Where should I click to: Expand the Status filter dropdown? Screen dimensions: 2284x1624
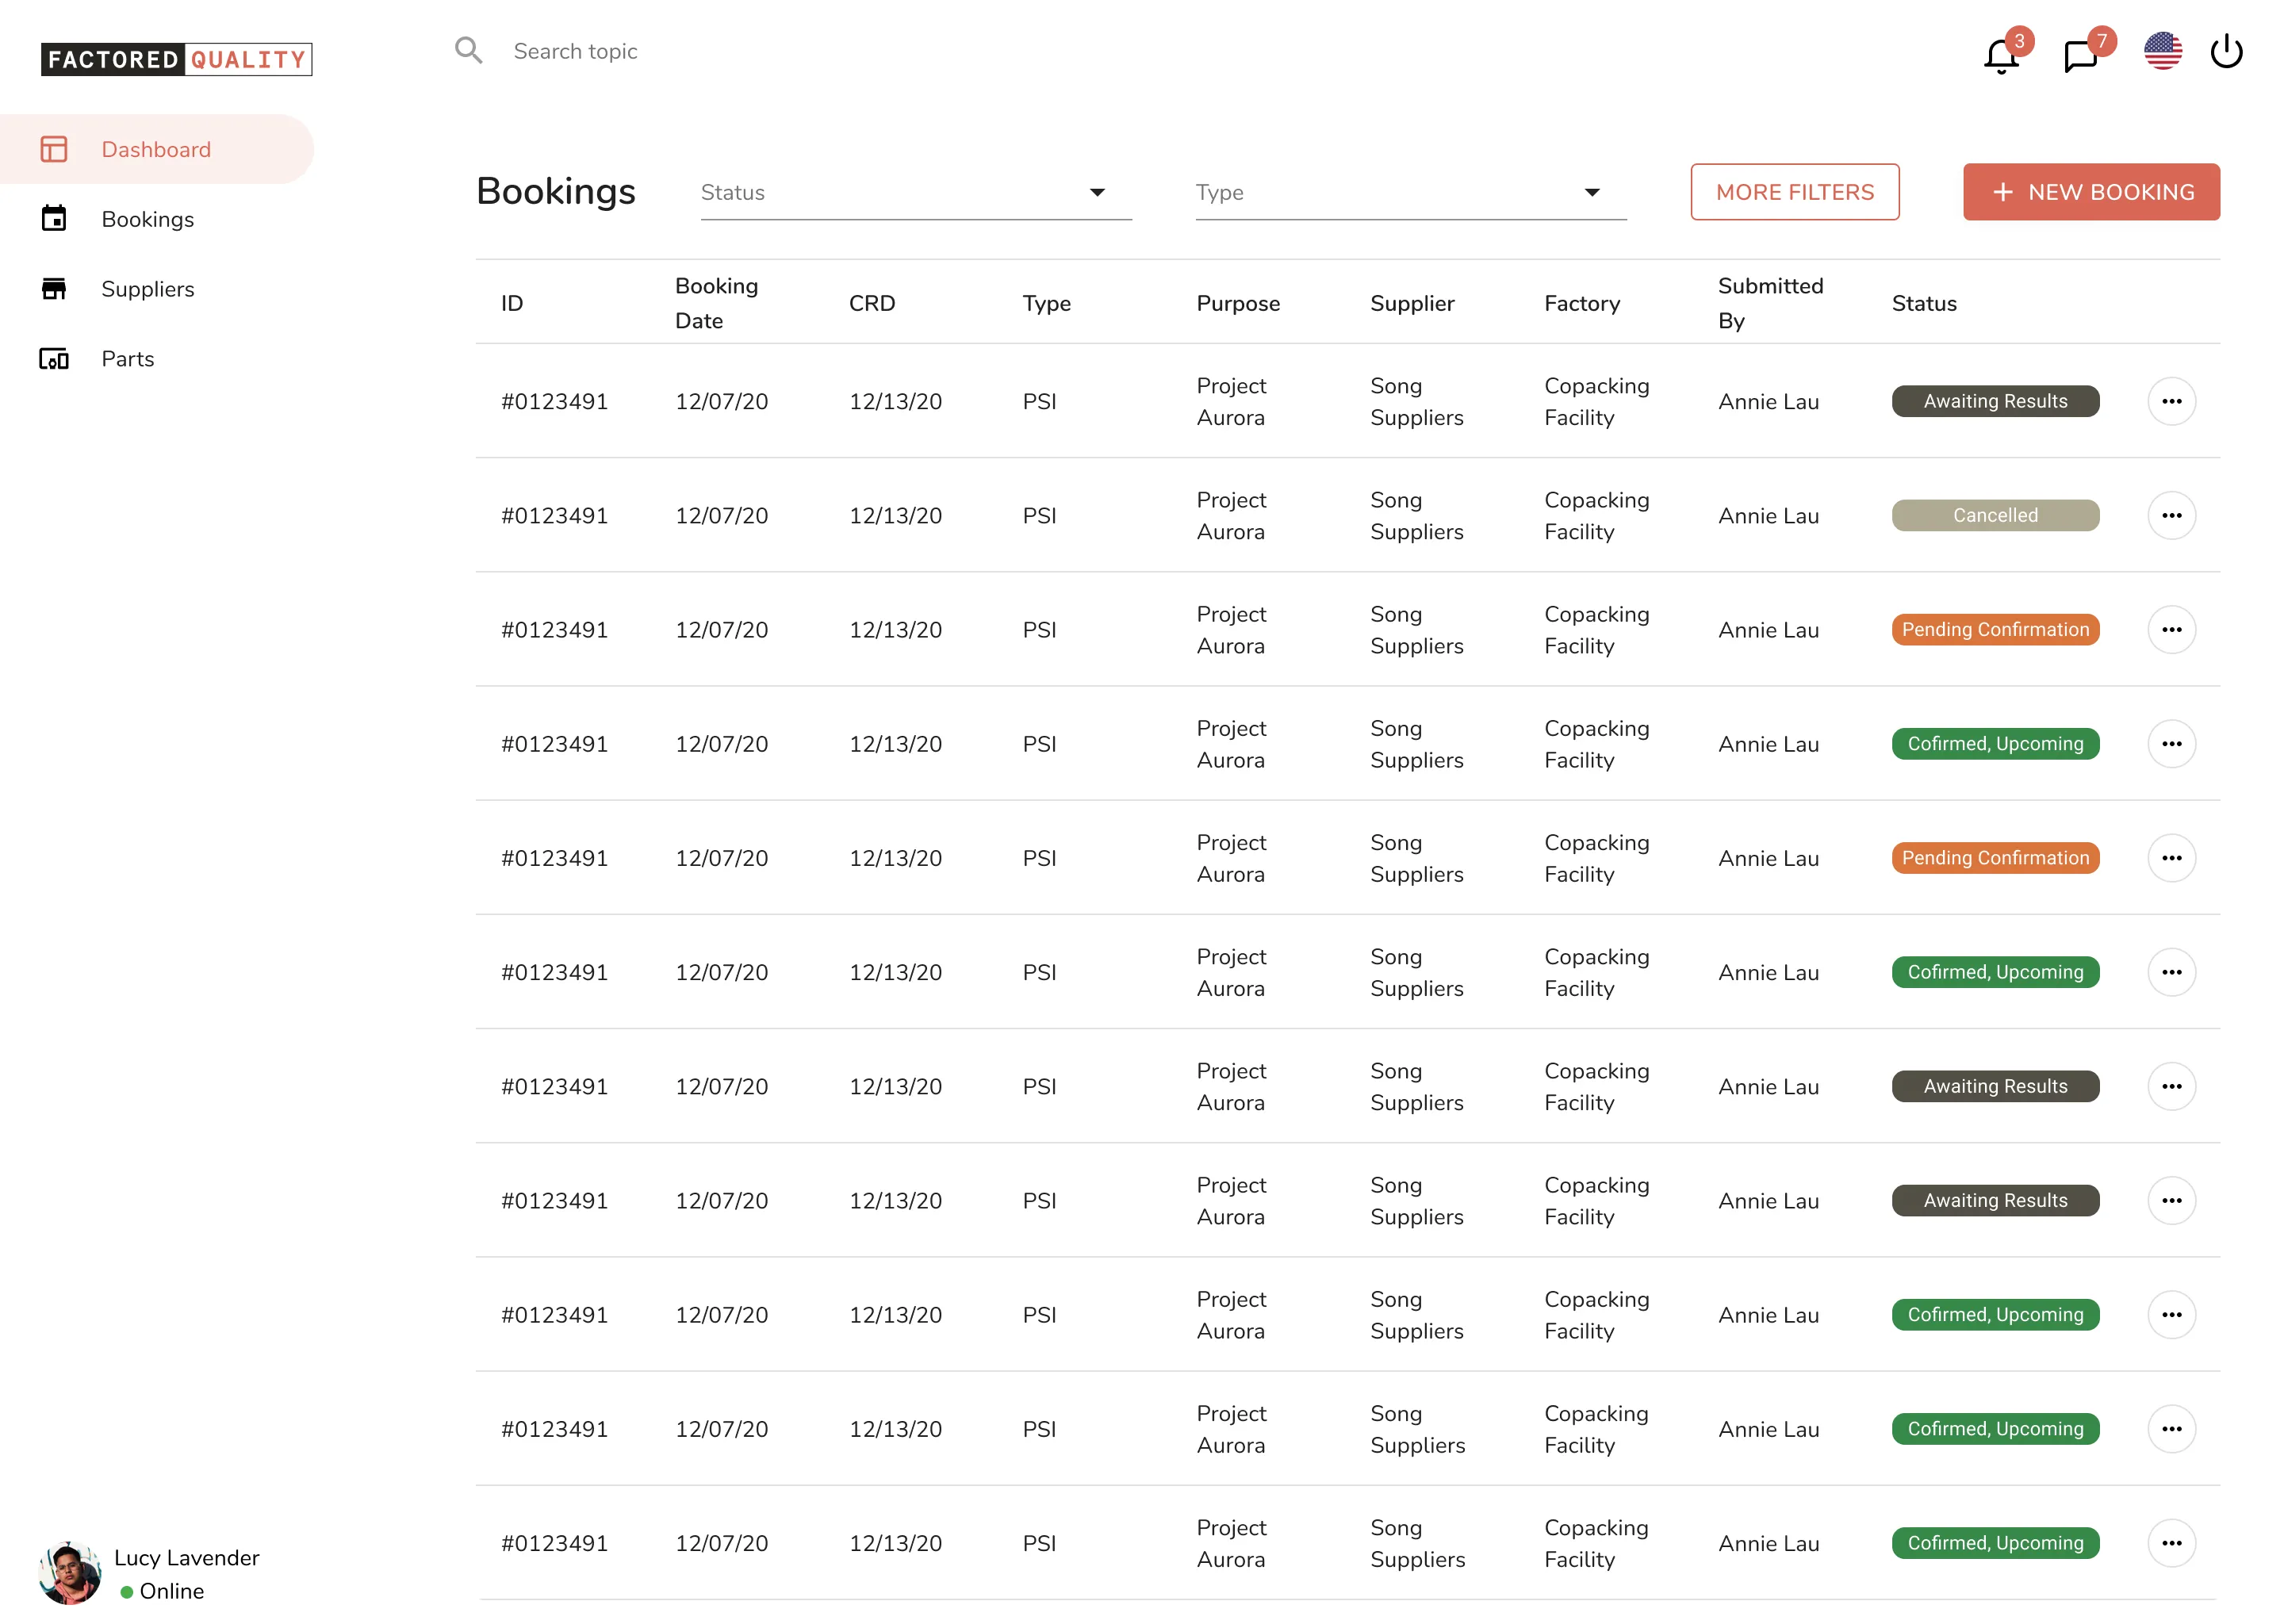tap(915, 193)
